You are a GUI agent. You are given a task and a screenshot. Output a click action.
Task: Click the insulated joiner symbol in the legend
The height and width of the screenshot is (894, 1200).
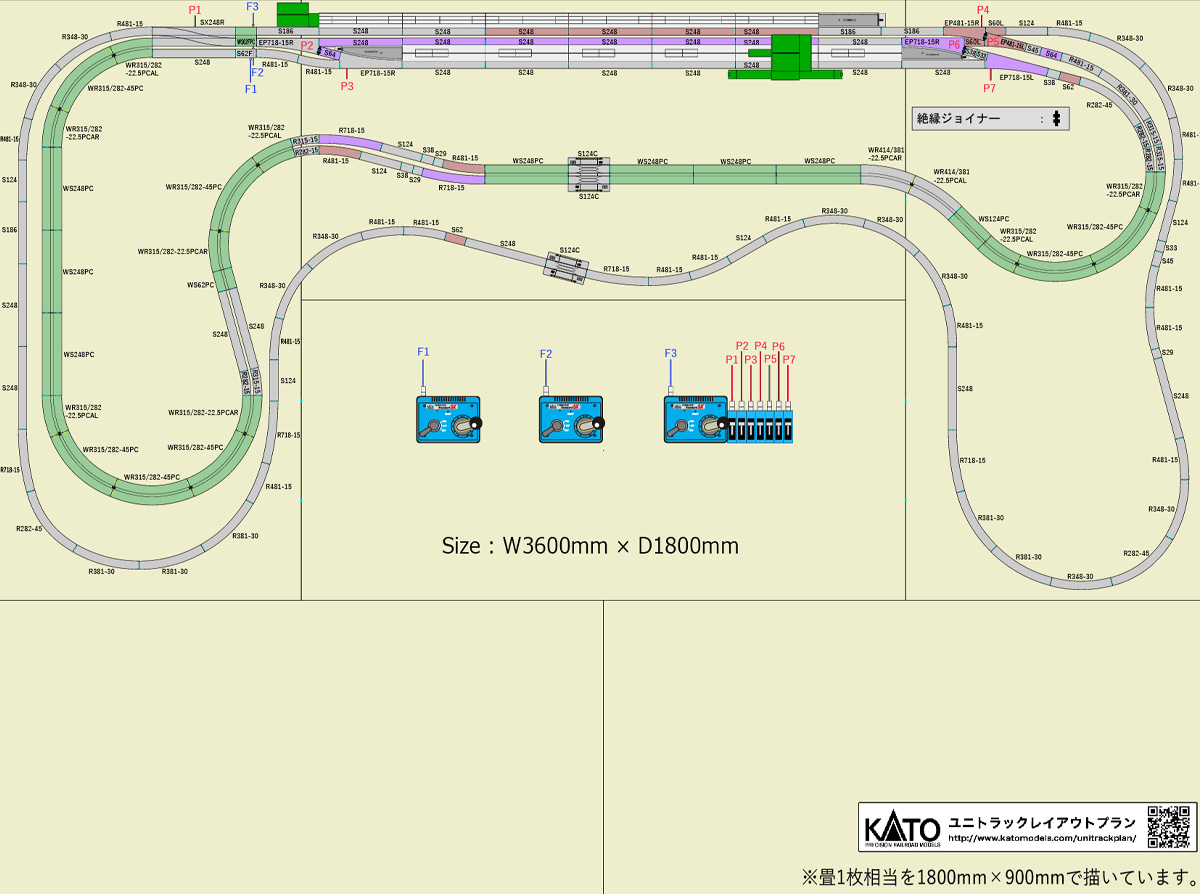pyautogui.click(x=1056, y=119)
